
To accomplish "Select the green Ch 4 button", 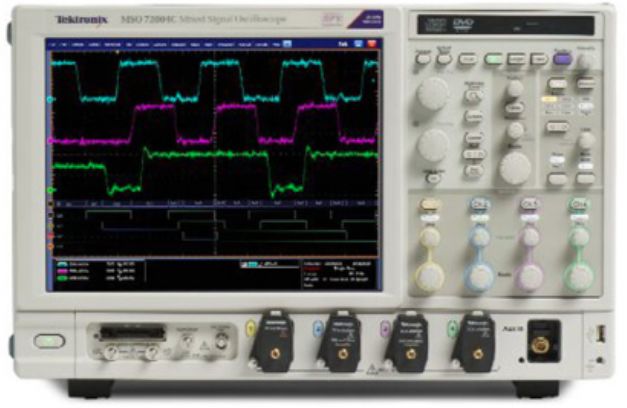I will (x=578, y=205).
